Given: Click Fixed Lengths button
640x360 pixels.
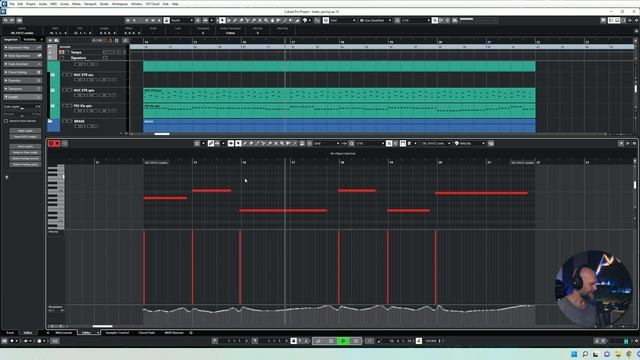Looking at the screenshot, I should point(25,147).
